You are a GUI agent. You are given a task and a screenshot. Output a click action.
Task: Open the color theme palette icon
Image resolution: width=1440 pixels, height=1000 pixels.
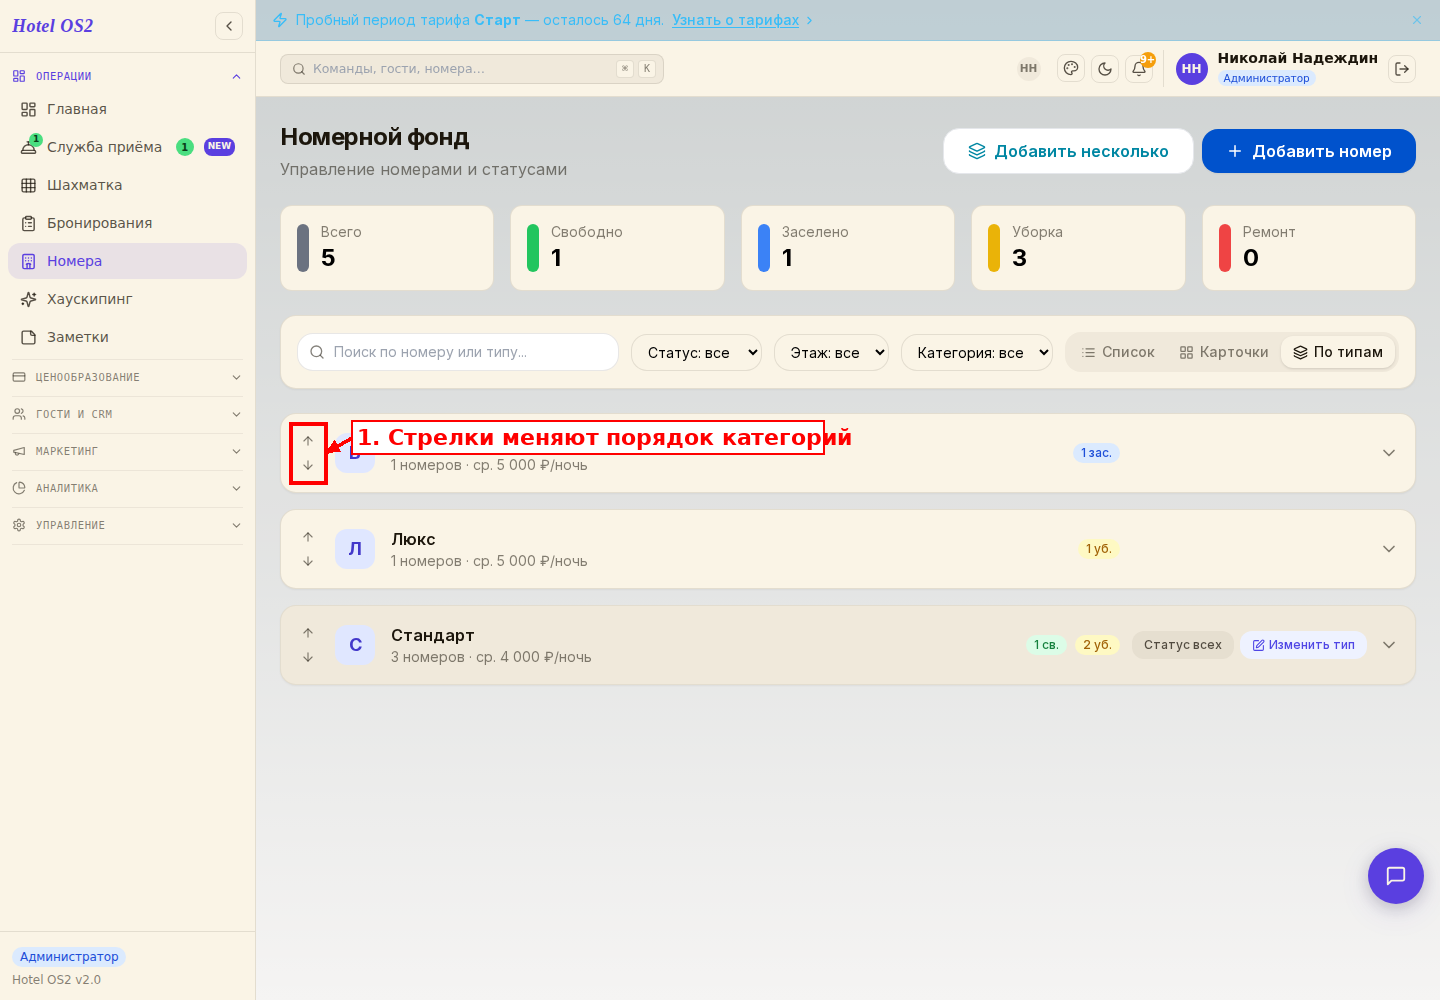tap(1071, 69)
